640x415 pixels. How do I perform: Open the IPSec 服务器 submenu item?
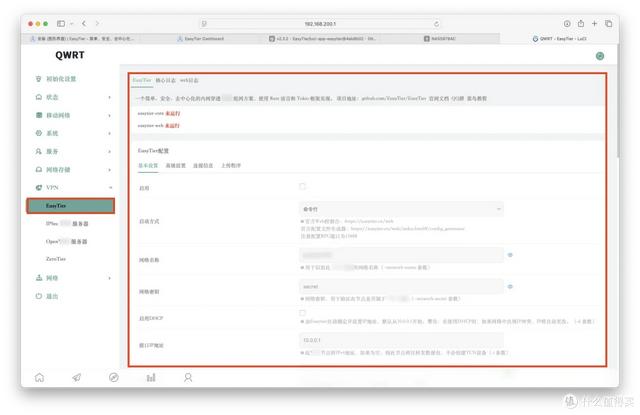click(x=67, y=224)
